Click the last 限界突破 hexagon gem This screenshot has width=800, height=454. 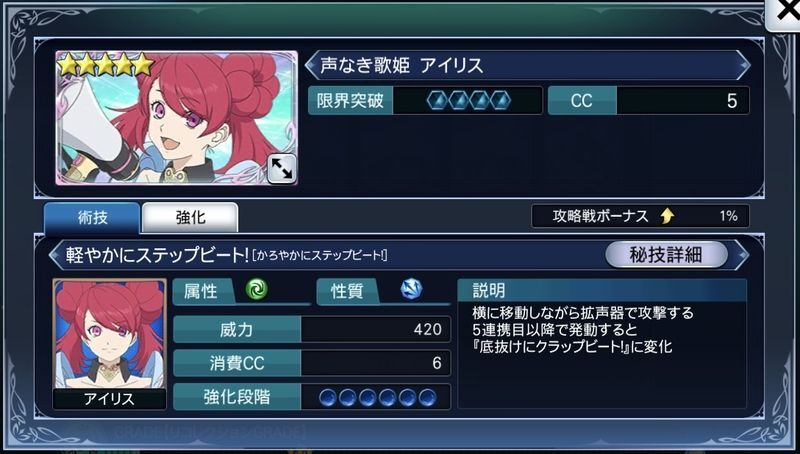(x=501, y=100)
